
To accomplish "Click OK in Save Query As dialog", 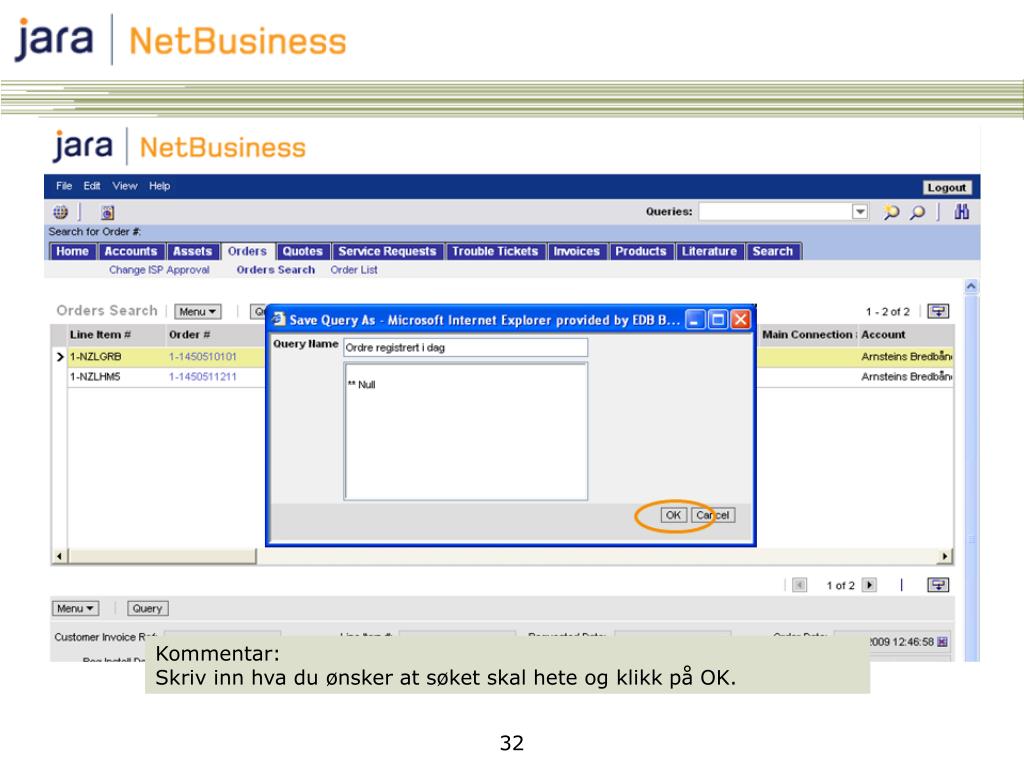I will (673, 515).
